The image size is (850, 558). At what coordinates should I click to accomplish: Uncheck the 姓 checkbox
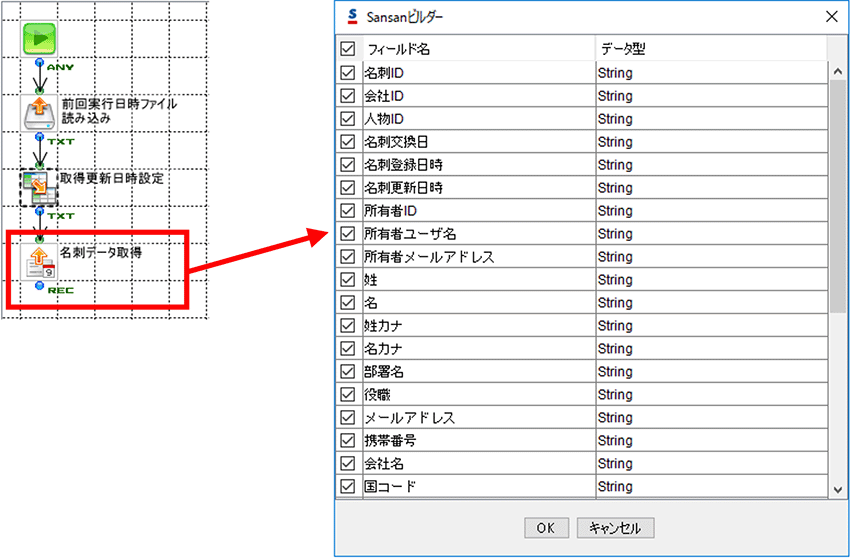point(347,280)
